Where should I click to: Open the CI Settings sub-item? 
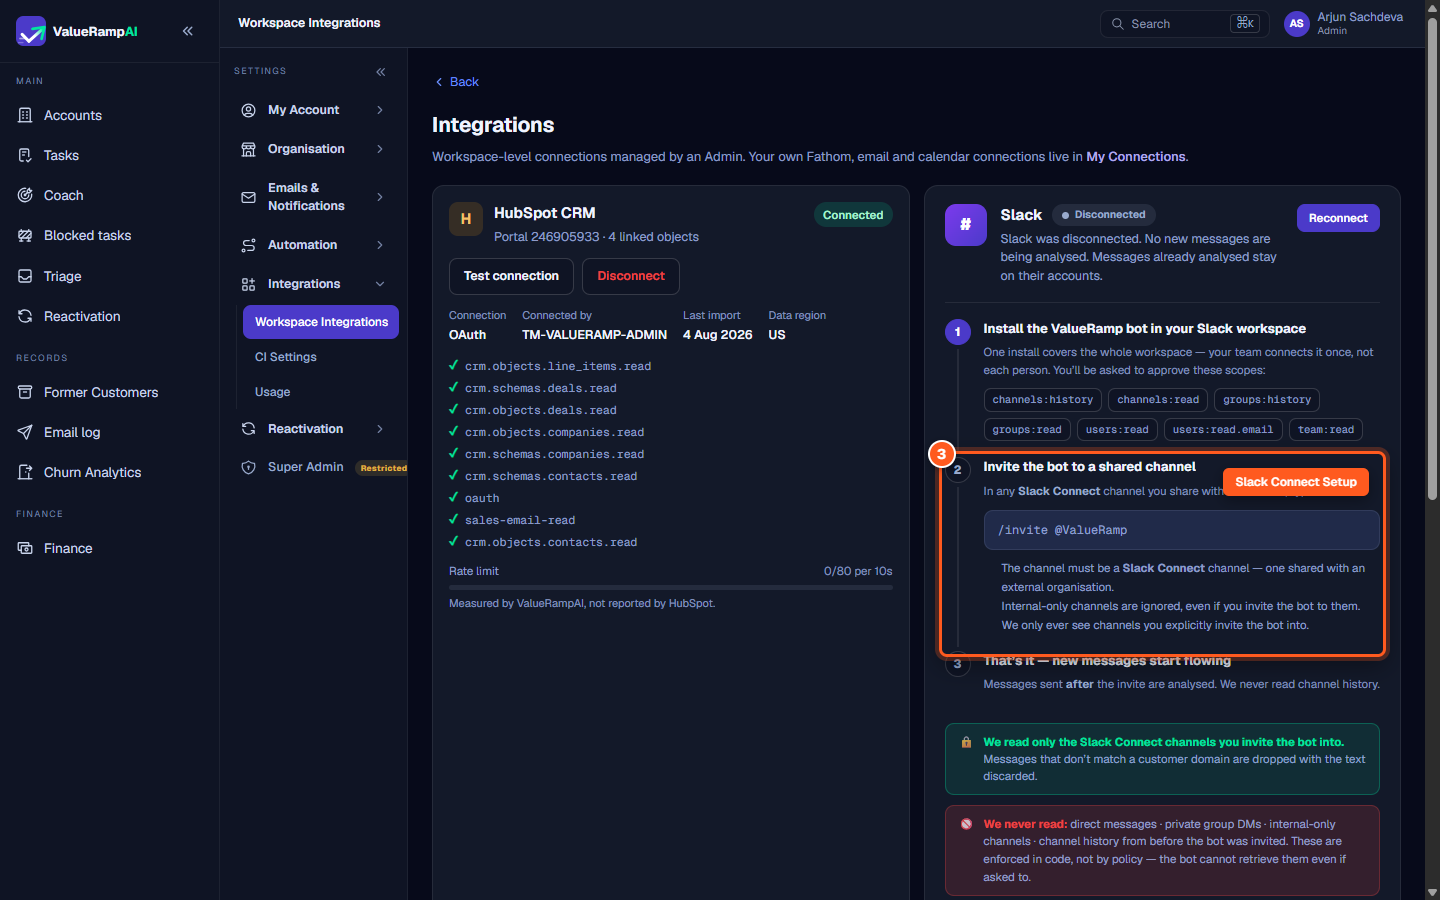click(x=286, y=357)
